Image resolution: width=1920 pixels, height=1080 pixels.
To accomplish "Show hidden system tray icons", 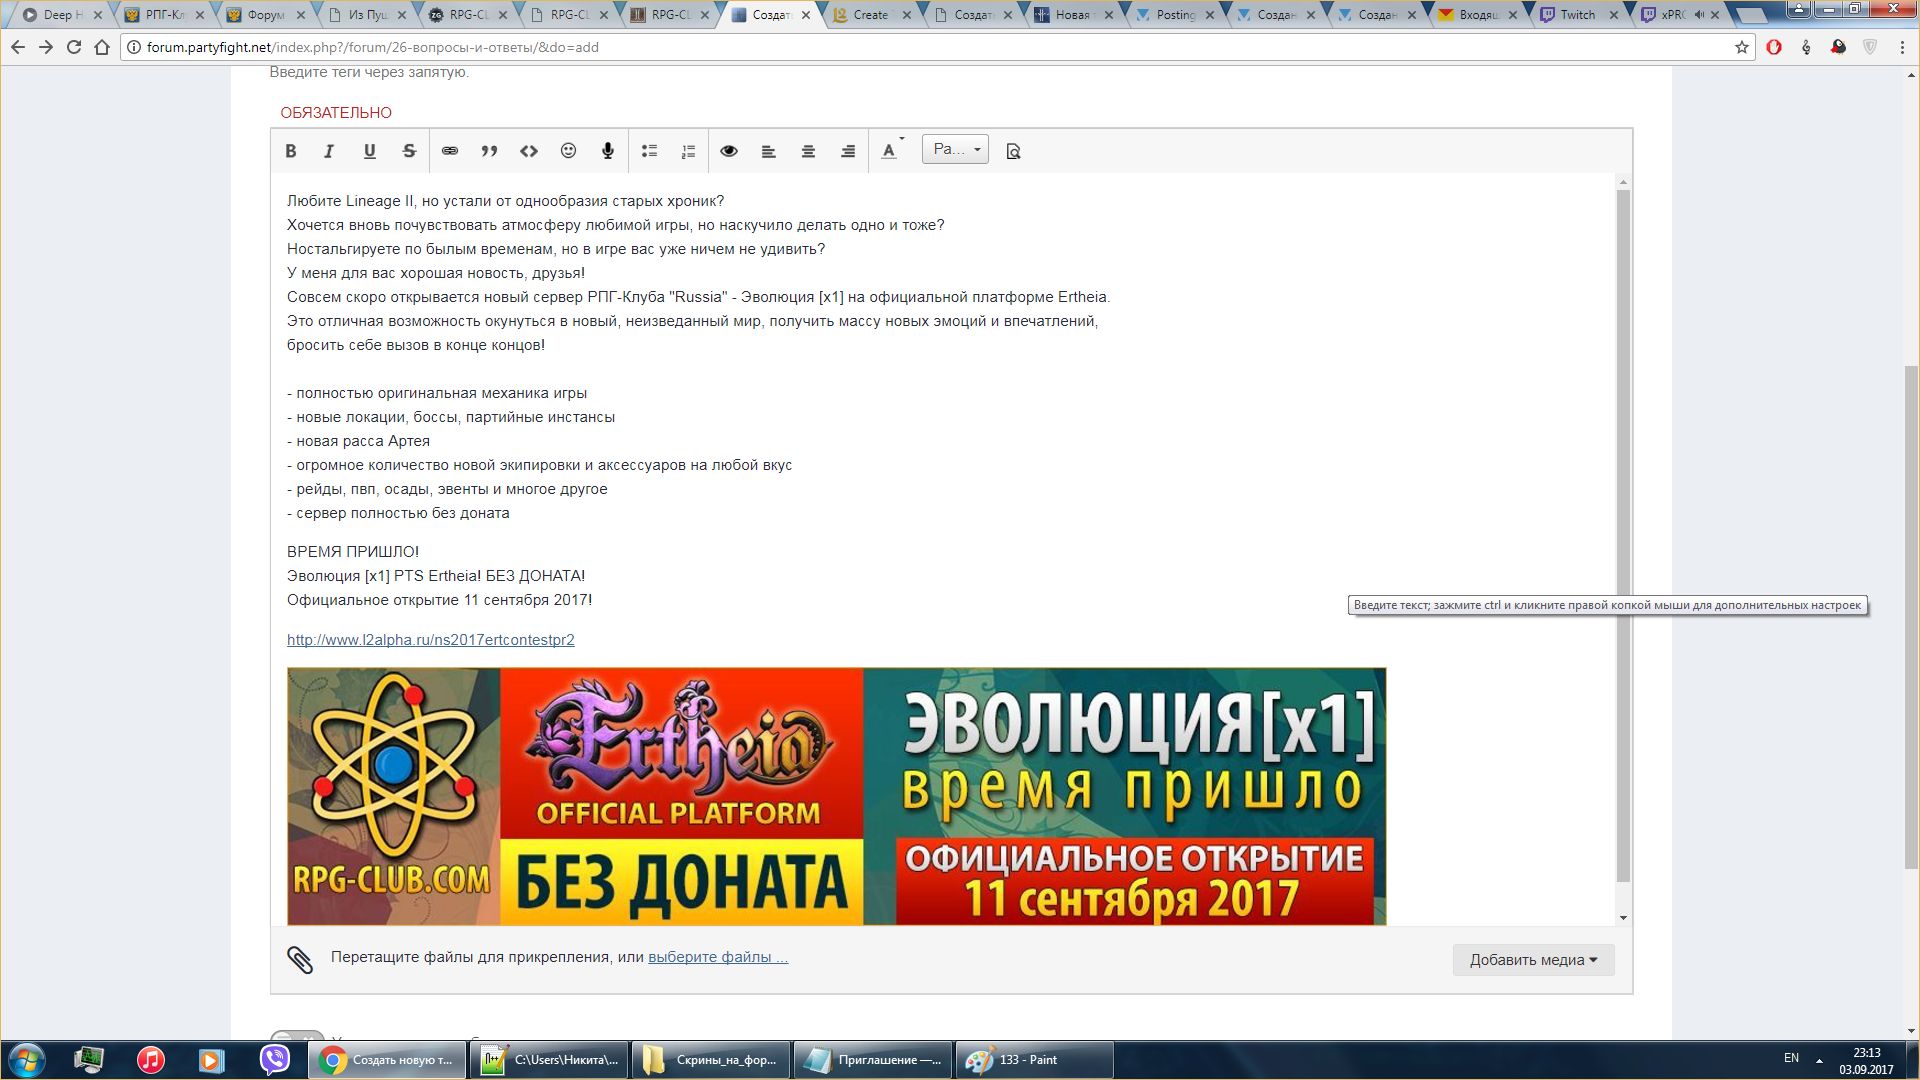I will coord(1819,1060).
